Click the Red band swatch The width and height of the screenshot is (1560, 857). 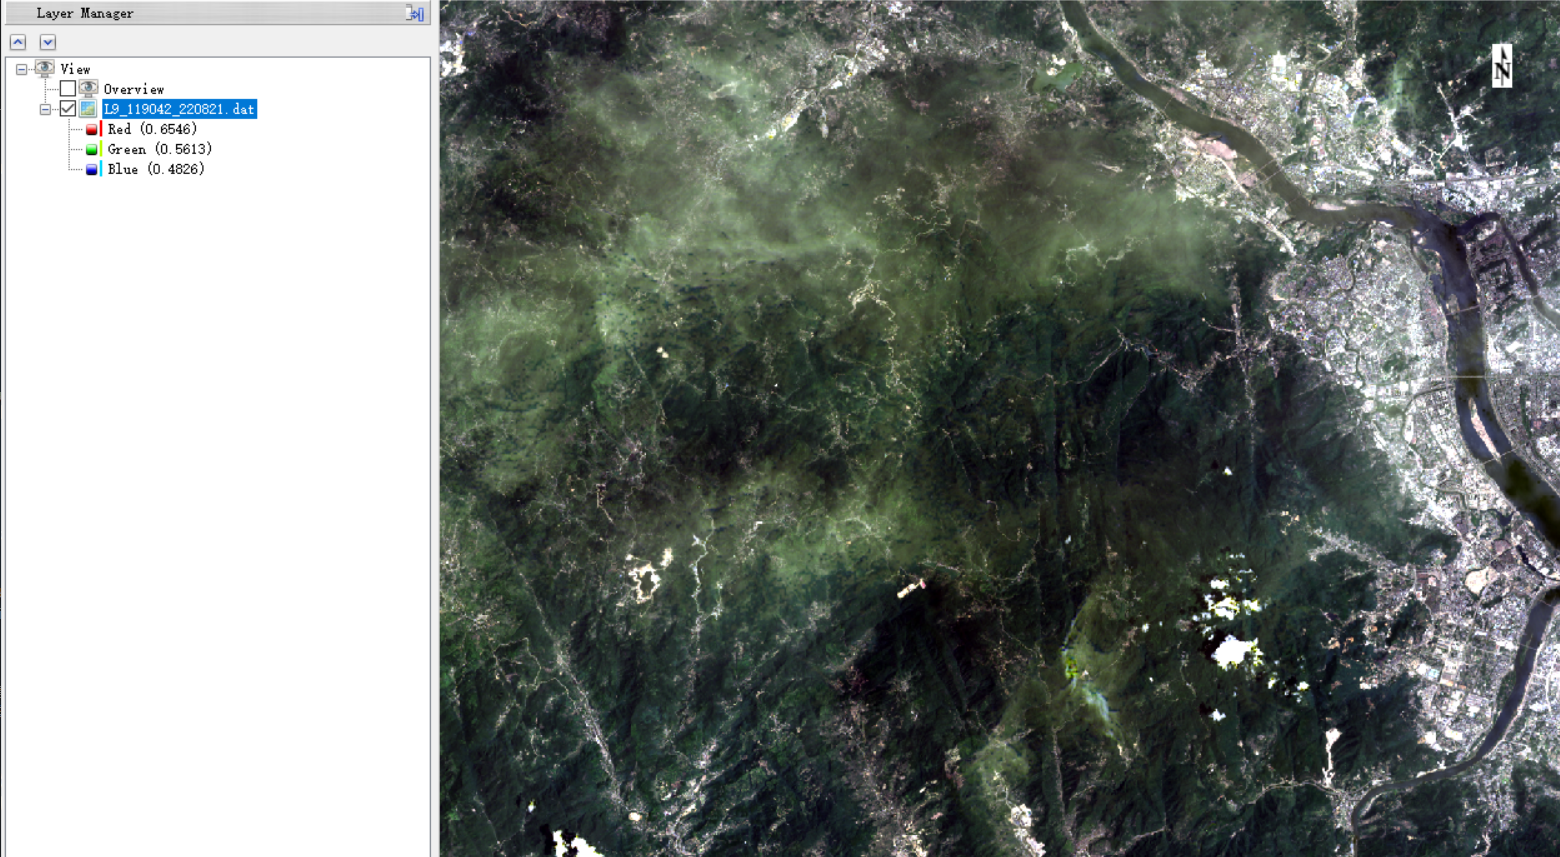pos(92,129)
